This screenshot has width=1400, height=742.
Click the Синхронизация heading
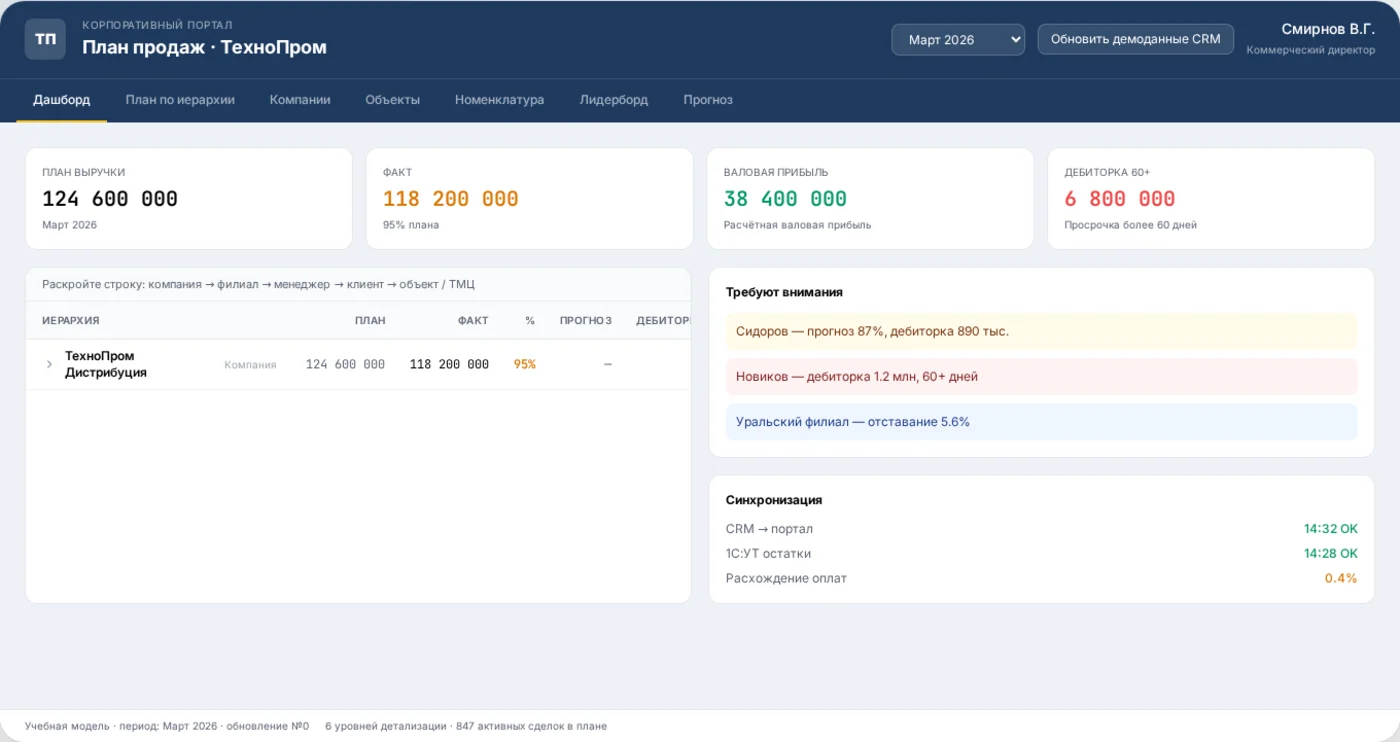click(x=774, y=500)
